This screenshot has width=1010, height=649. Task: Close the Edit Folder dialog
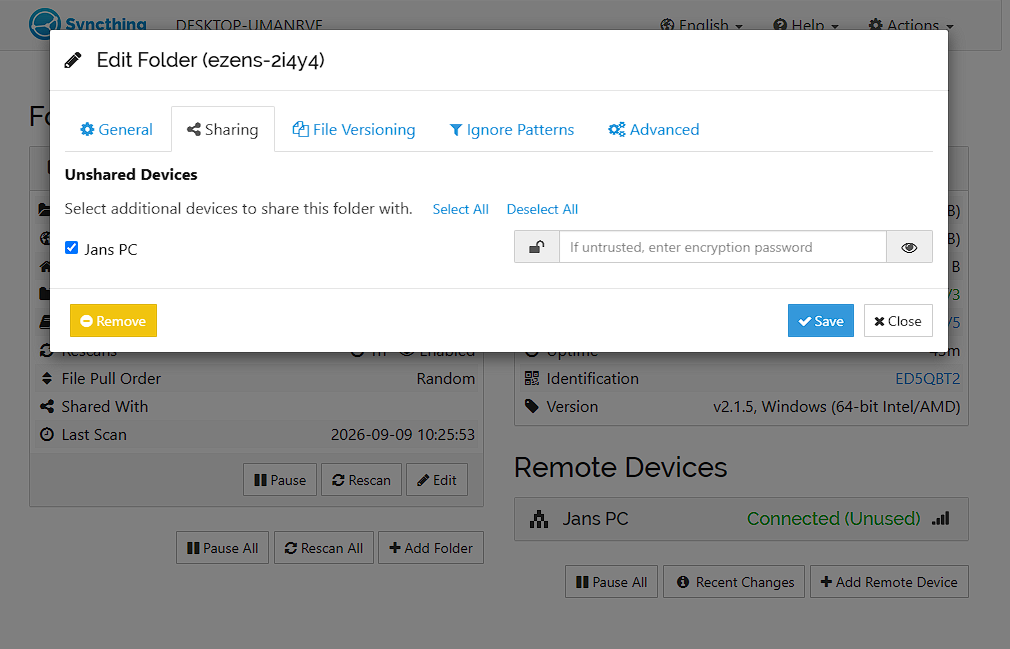898,321
